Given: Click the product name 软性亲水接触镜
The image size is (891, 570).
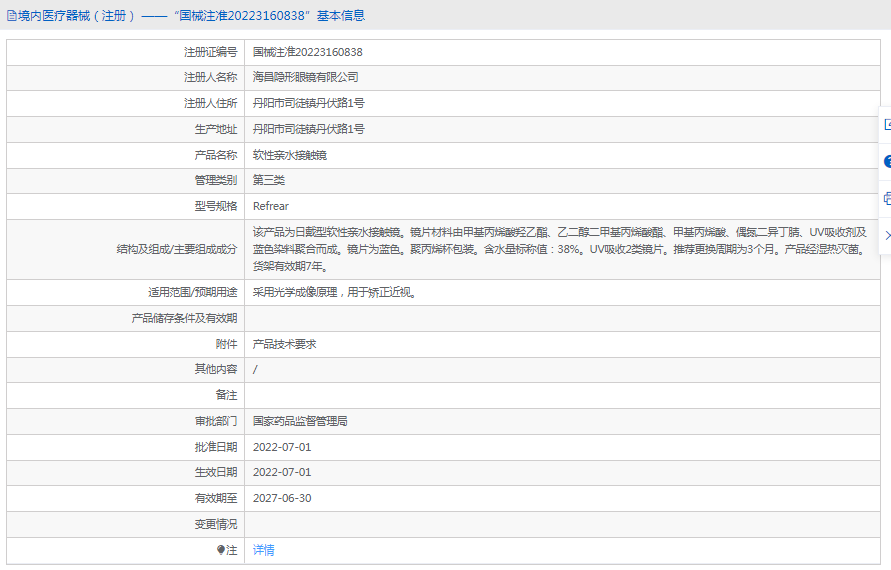Looking at the screenshot, I should 289,155.
